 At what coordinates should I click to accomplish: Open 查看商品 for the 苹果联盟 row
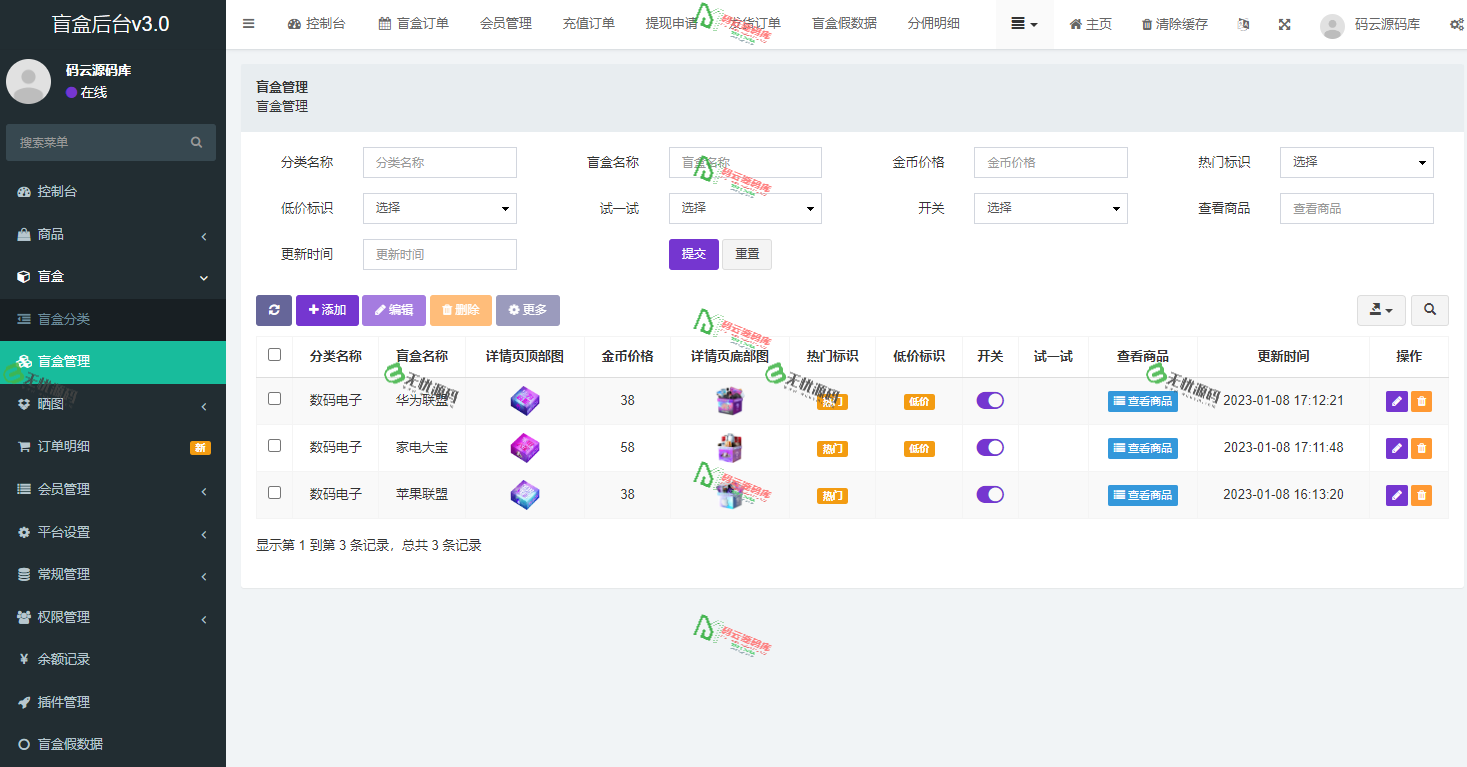(x=1142, y=494)
